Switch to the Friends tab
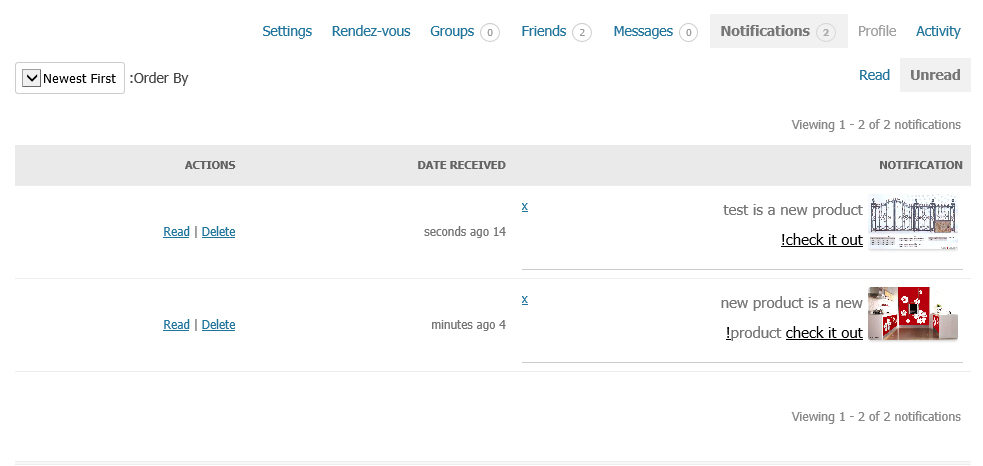 [x=556, y=31]
